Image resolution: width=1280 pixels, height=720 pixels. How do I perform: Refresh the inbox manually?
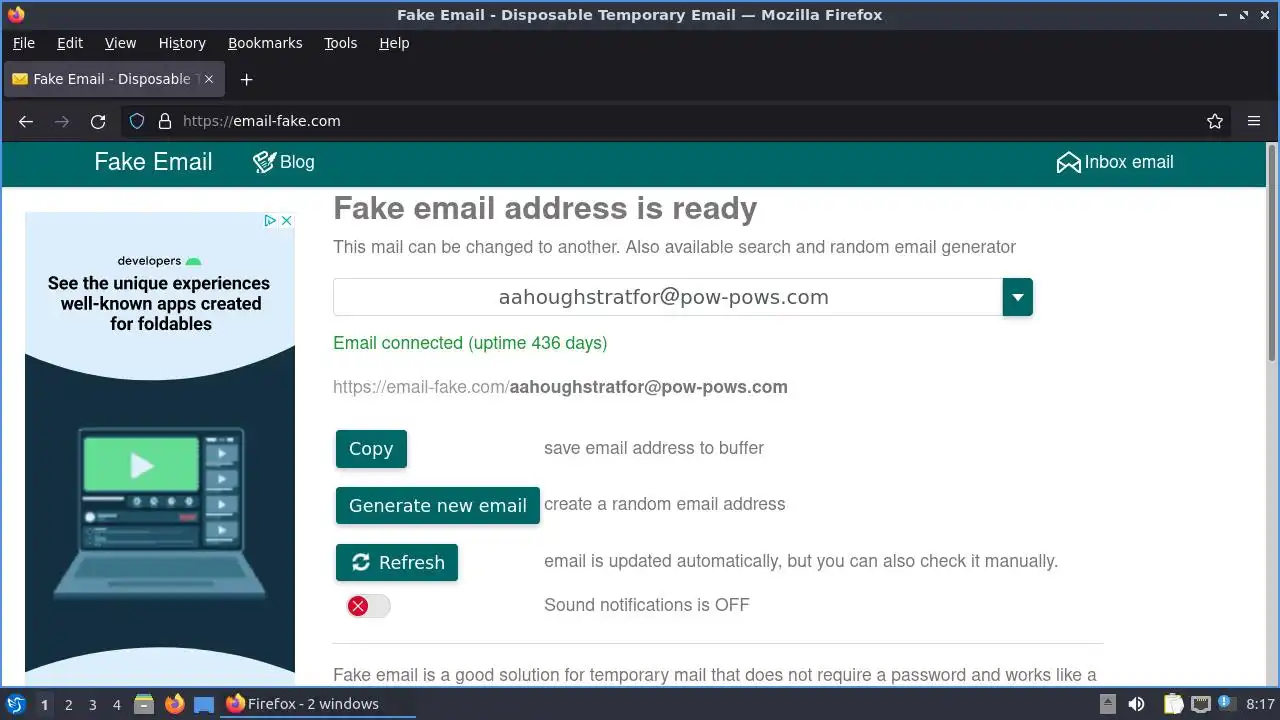pyautogui.click(x=397, y=562)
